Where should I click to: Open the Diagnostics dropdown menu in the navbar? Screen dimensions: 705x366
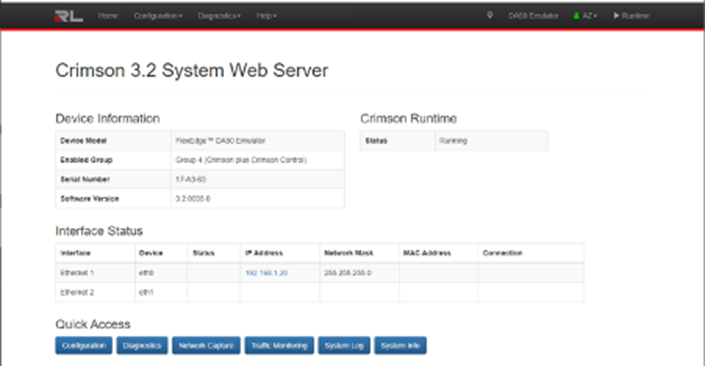tap(219, 16)
